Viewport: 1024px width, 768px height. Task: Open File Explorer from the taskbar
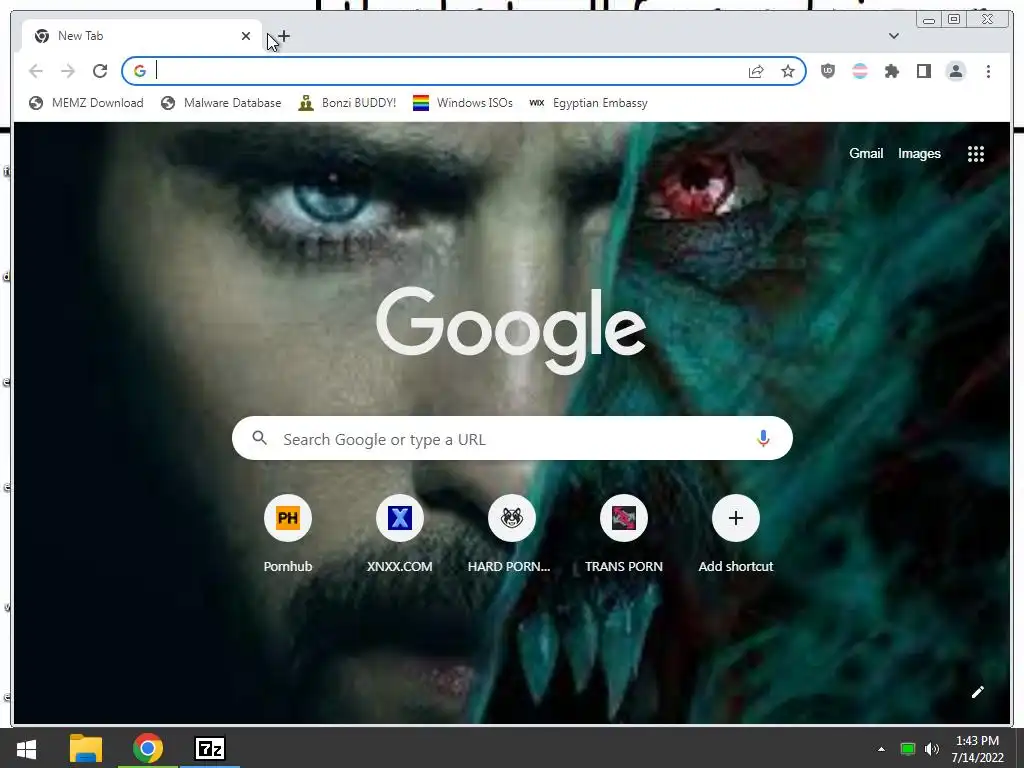coord(86,748)
